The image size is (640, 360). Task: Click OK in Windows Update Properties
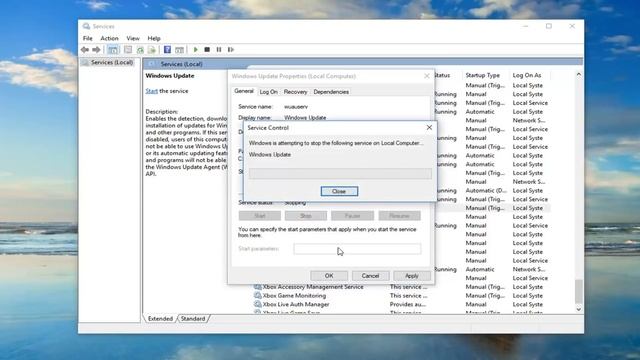click(329, 276)
